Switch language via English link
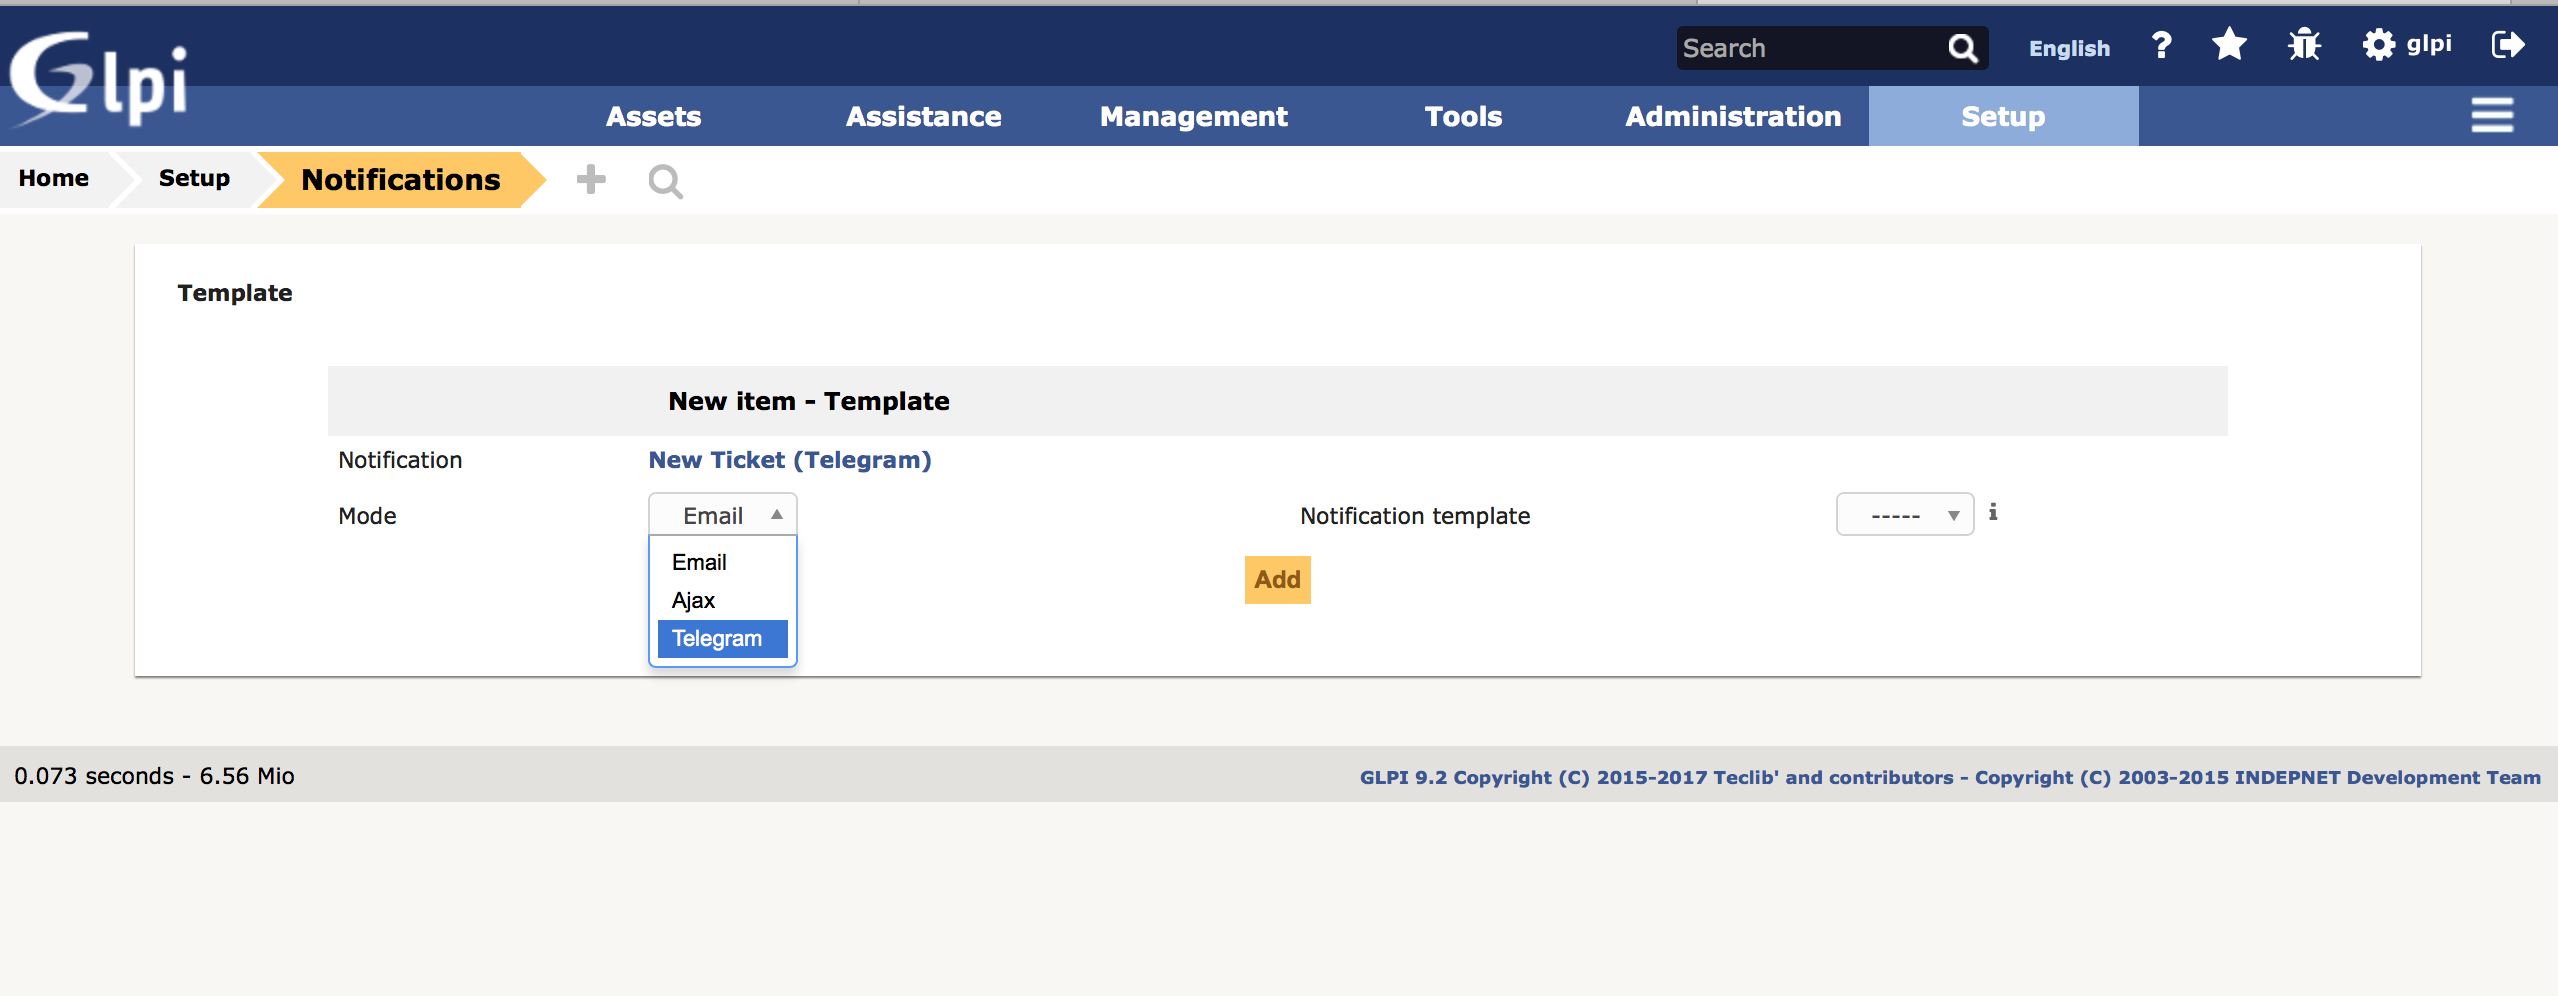This screenshot has height=996, width=2558. (2069, 48)
